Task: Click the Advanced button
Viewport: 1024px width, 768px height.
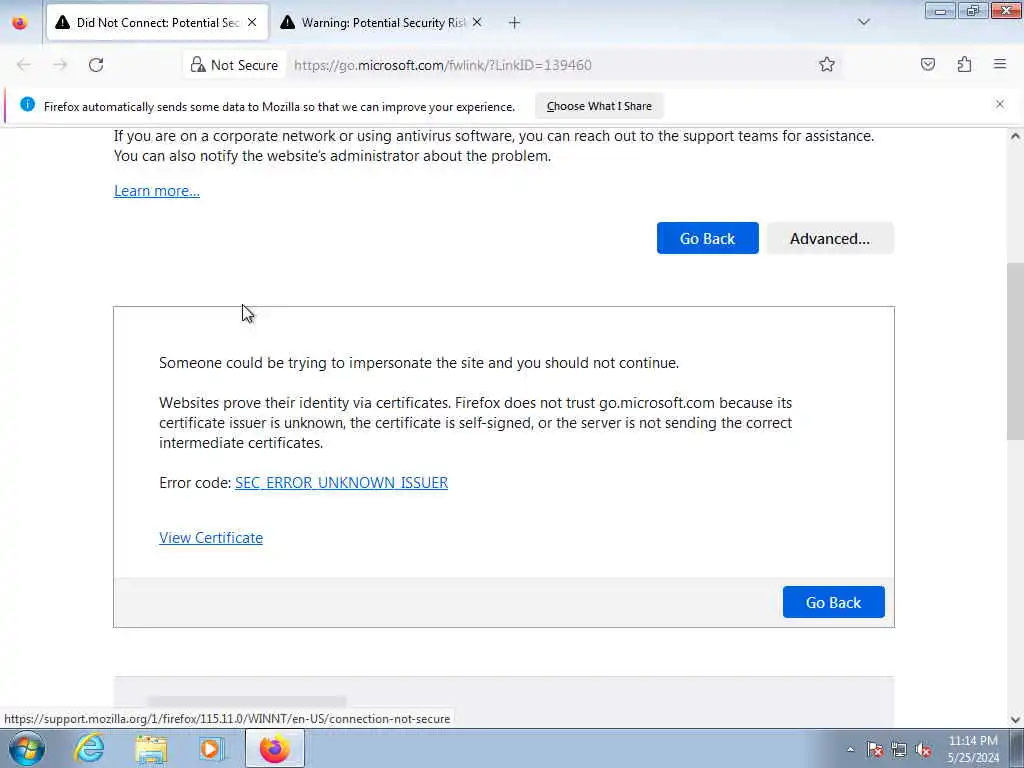Action: point(830,238)
